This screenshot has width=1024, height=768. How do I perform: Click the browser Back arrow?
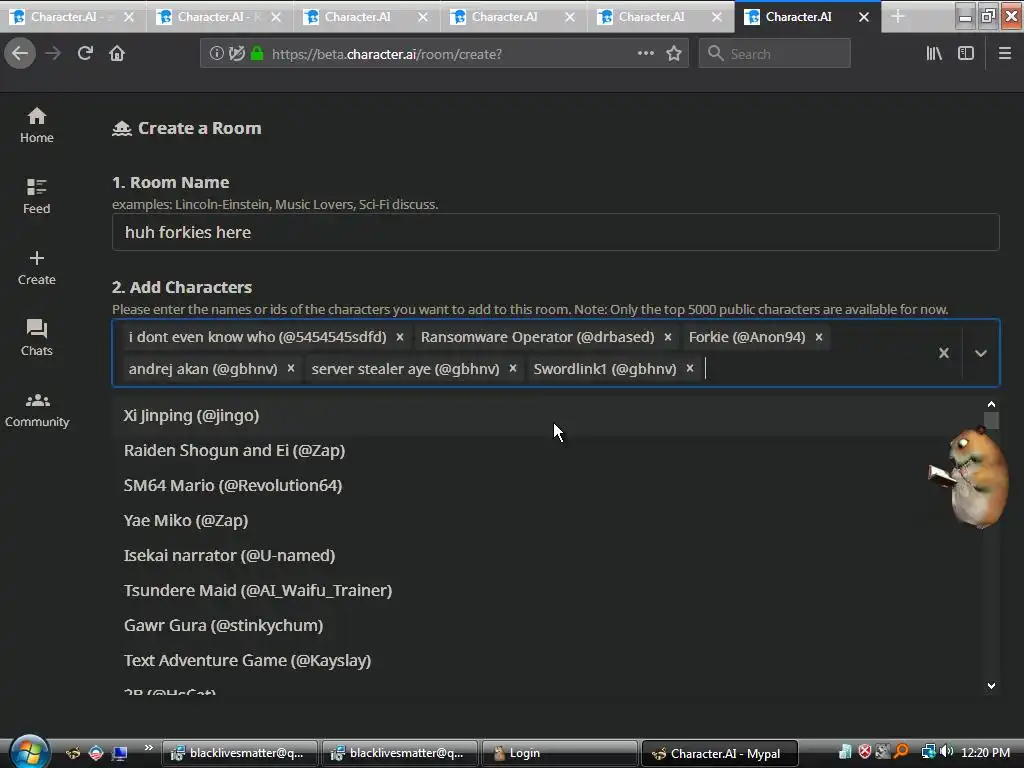pyautogui.click(x=20, y=54)
